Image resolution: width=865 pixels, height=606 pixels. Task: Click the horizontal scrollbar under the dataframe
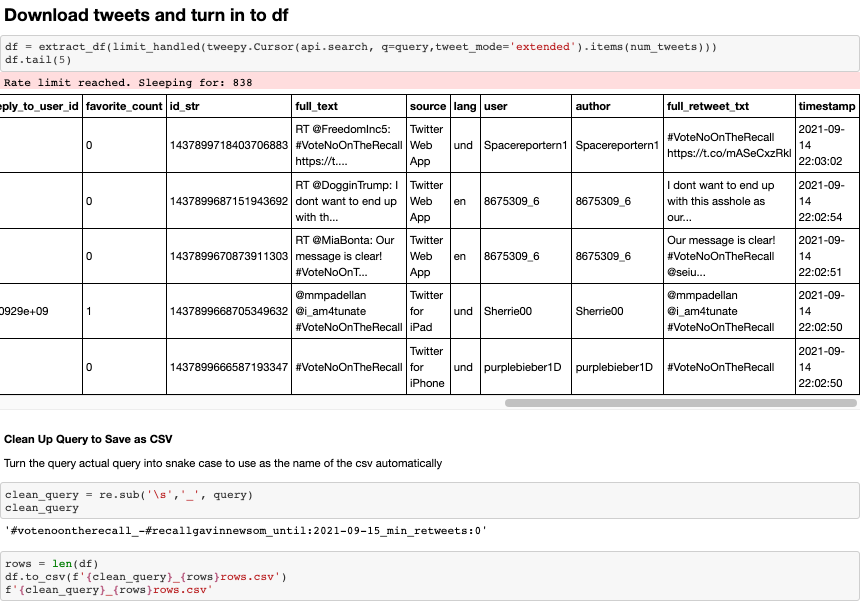(681, 403)
